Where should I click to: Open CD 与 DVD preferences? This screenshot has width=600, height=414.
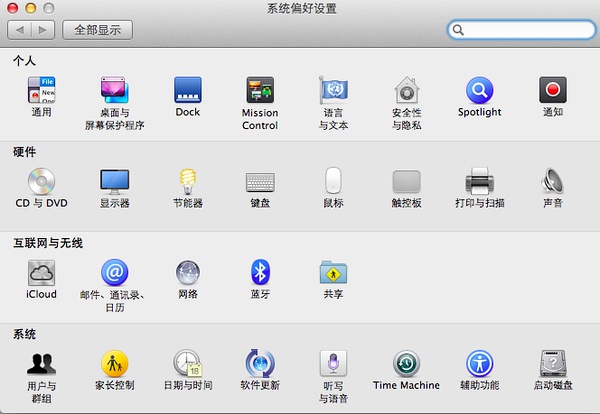[x=41, y=181]
